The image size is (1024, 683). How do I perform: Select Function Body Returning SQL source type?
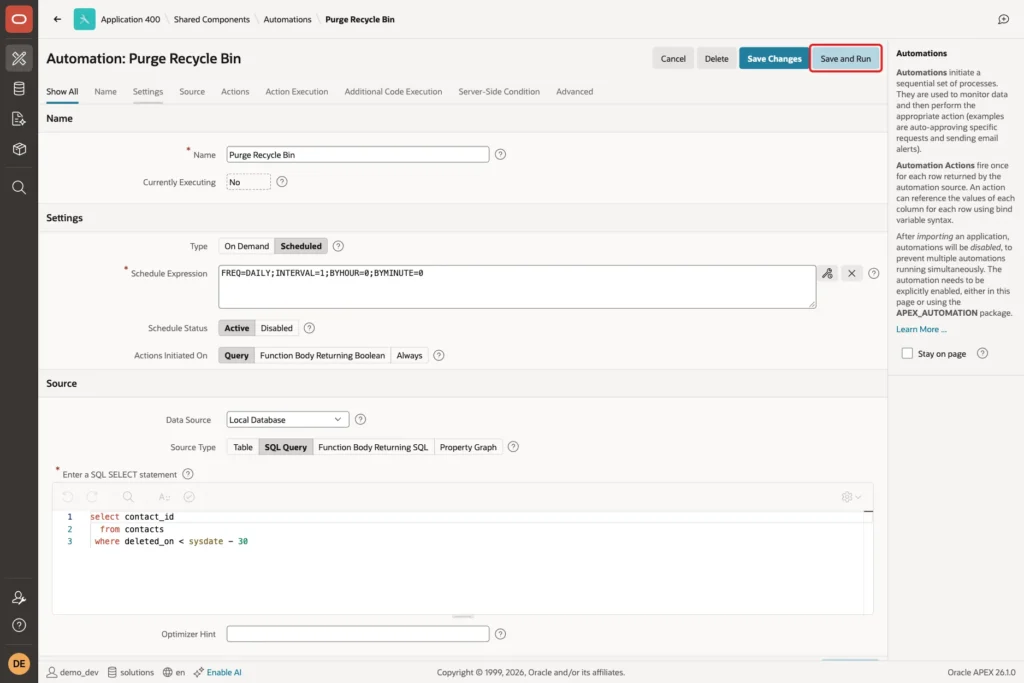[x=373, y=447]
